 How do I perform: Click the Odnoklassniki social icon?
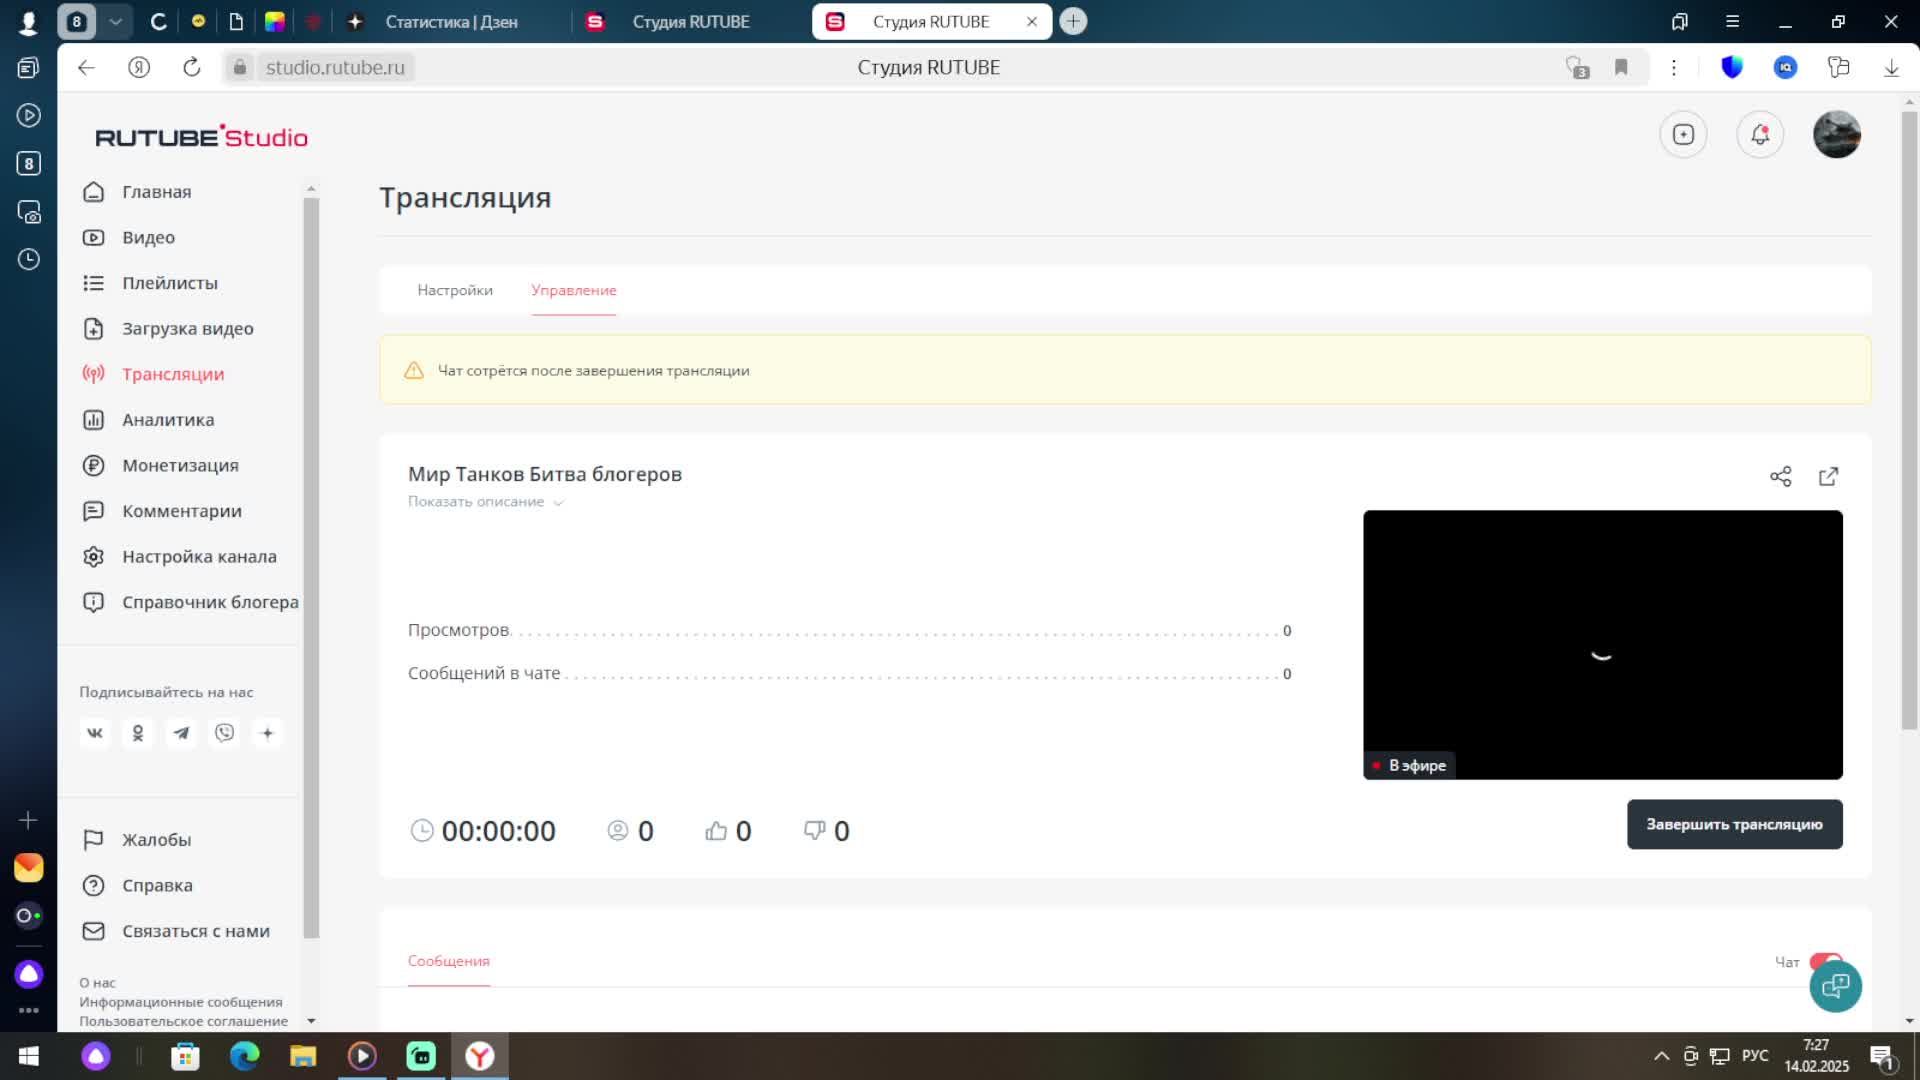click(138, 733)
